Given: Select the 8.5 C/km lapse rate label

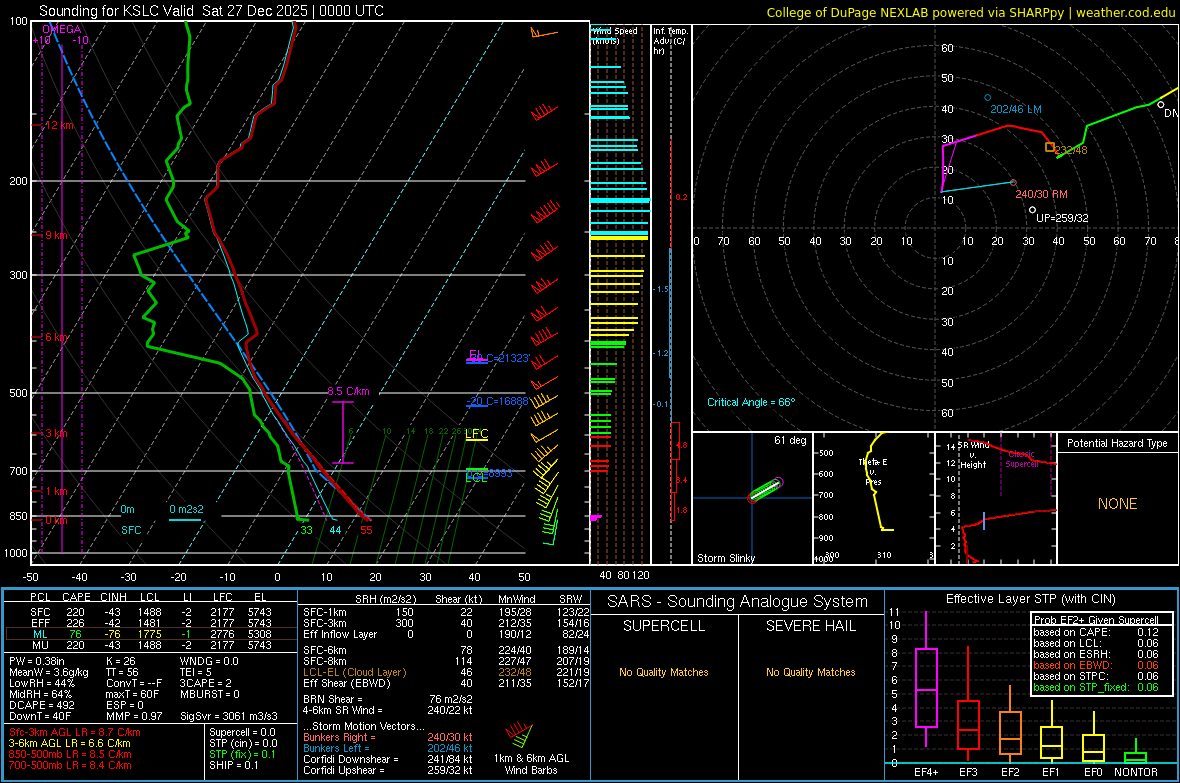Looking at the screenshot, I should (x=348, y=392).
